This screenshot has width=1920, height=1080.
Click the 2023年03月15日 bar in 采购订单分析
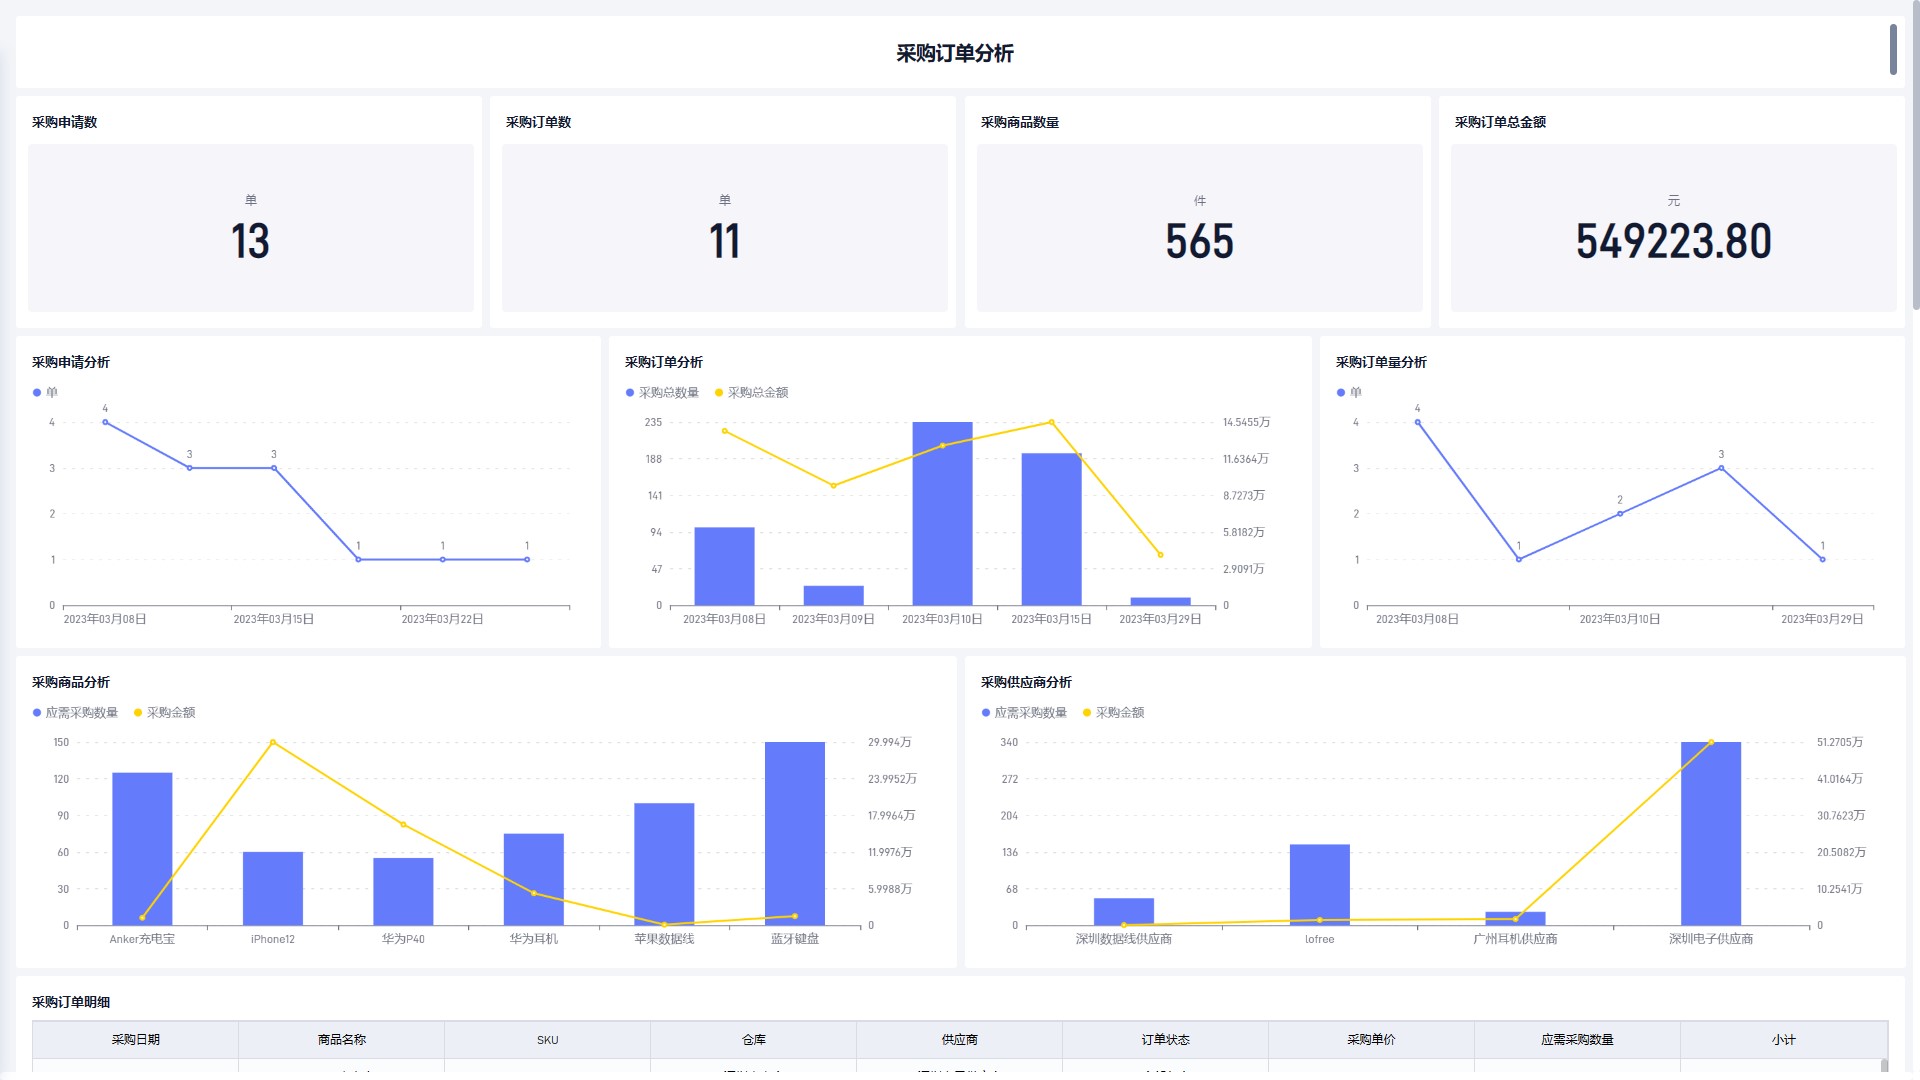(x=1051, y=529)
